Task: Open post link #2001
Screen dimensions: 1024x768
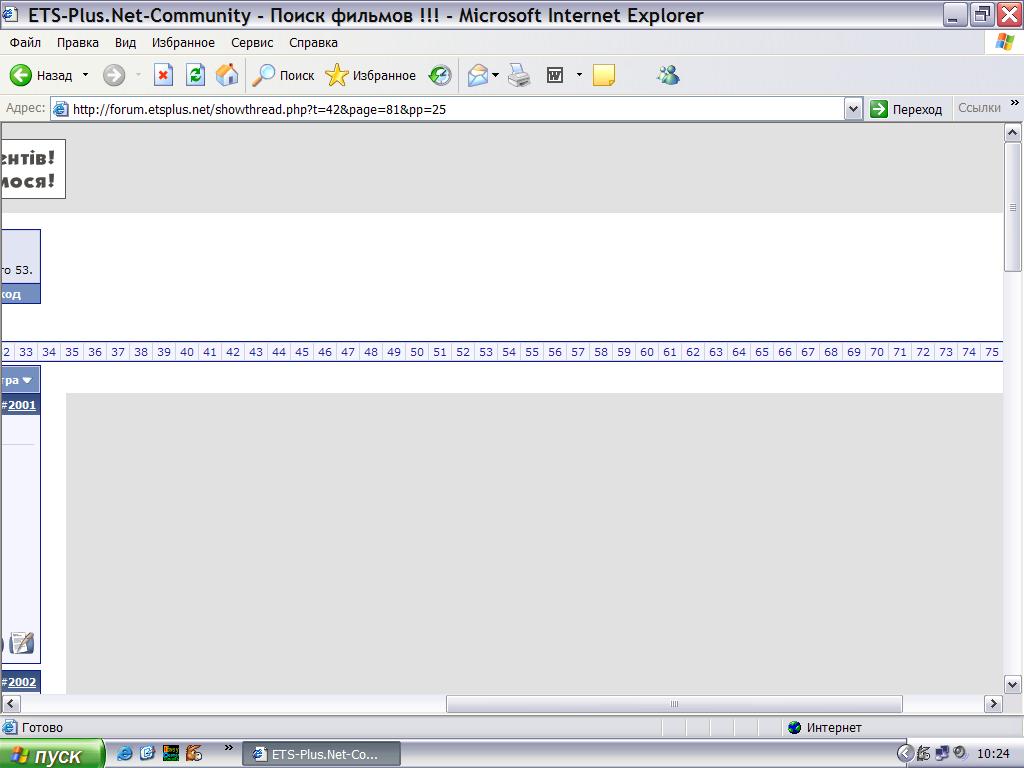Action: coord(22,405)
